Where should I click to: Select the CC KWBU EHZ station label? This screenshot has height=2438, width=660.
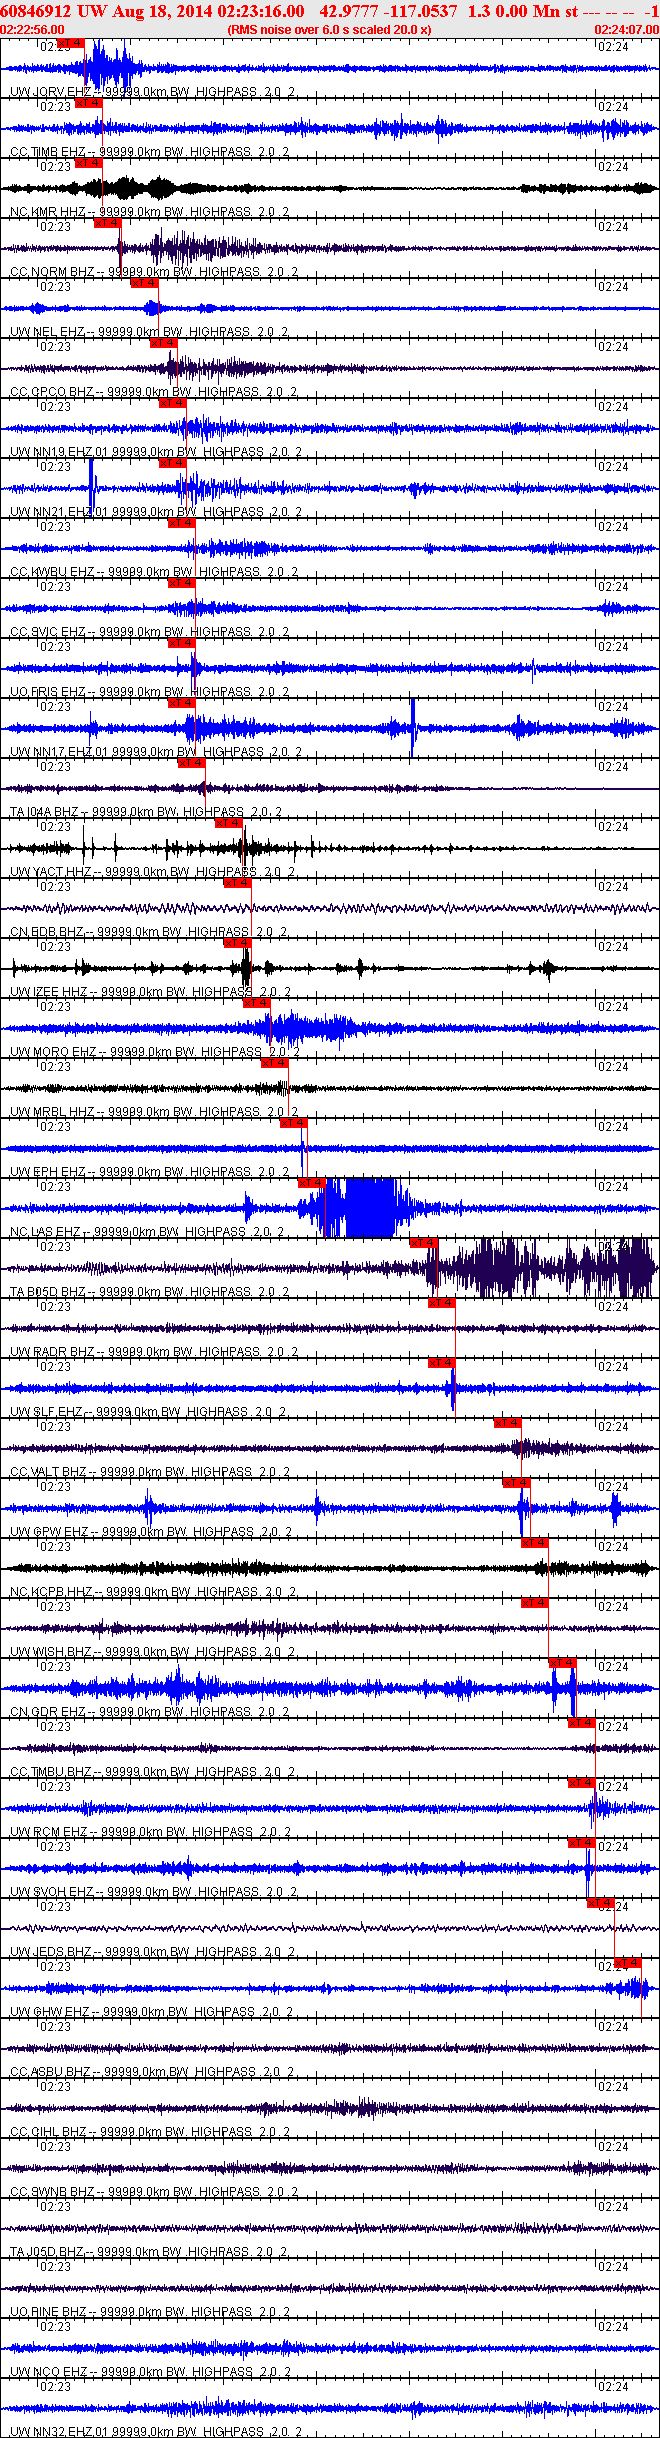click(52, 572)
